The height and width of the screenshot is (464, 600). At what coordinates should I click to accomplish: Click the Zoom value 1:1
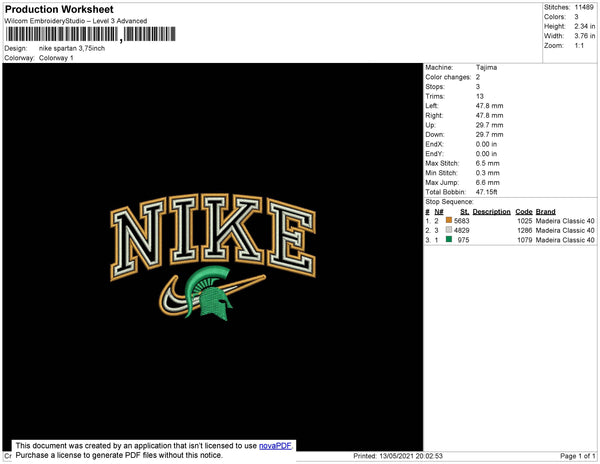pyautogui.click(x=579, y=46)
